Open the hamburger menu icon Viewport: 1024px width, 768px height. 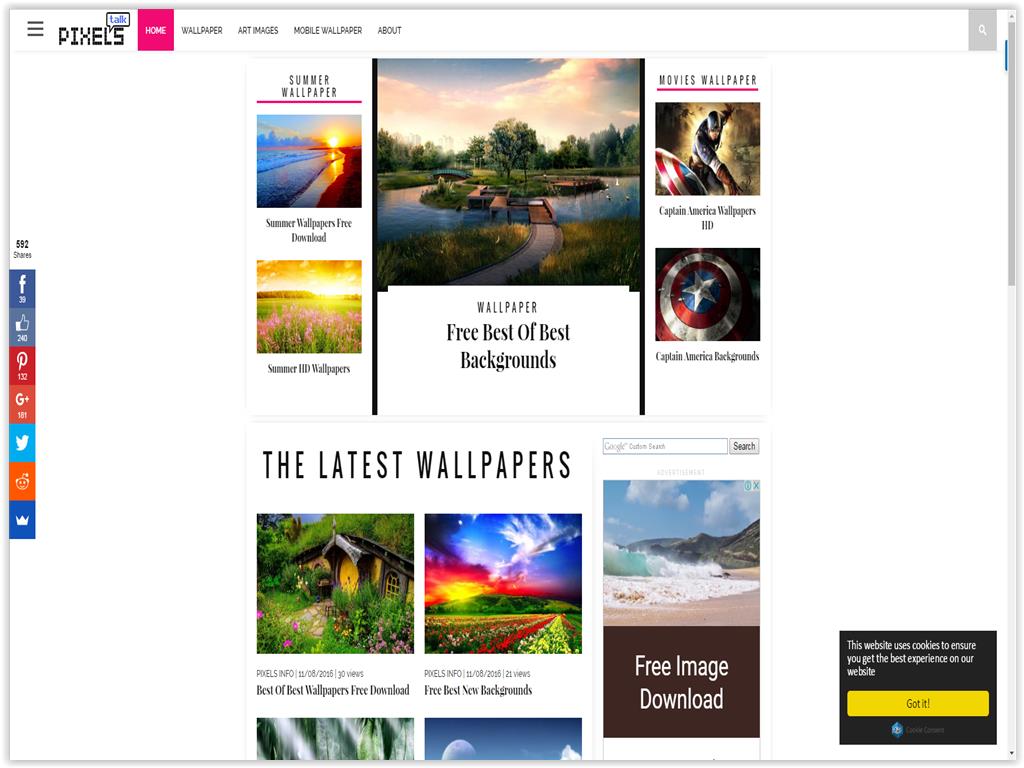pyautogui.click(x=35, y=29)
